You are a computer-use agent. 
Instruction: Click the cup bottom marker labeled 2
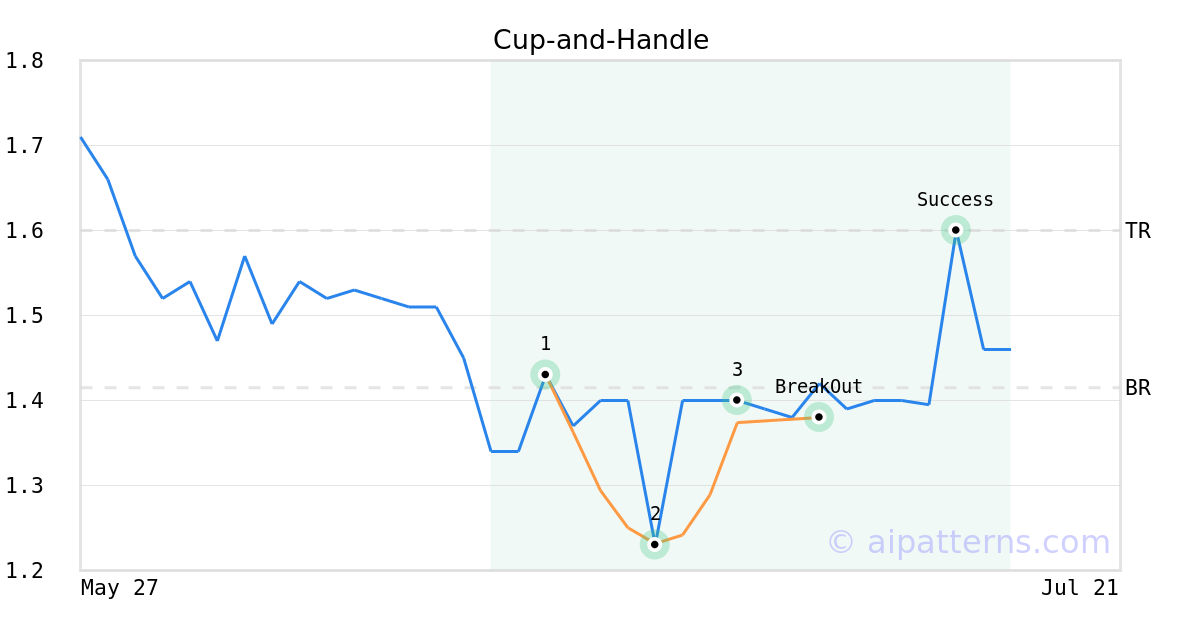pyautogui.click(x=654, y=544)
